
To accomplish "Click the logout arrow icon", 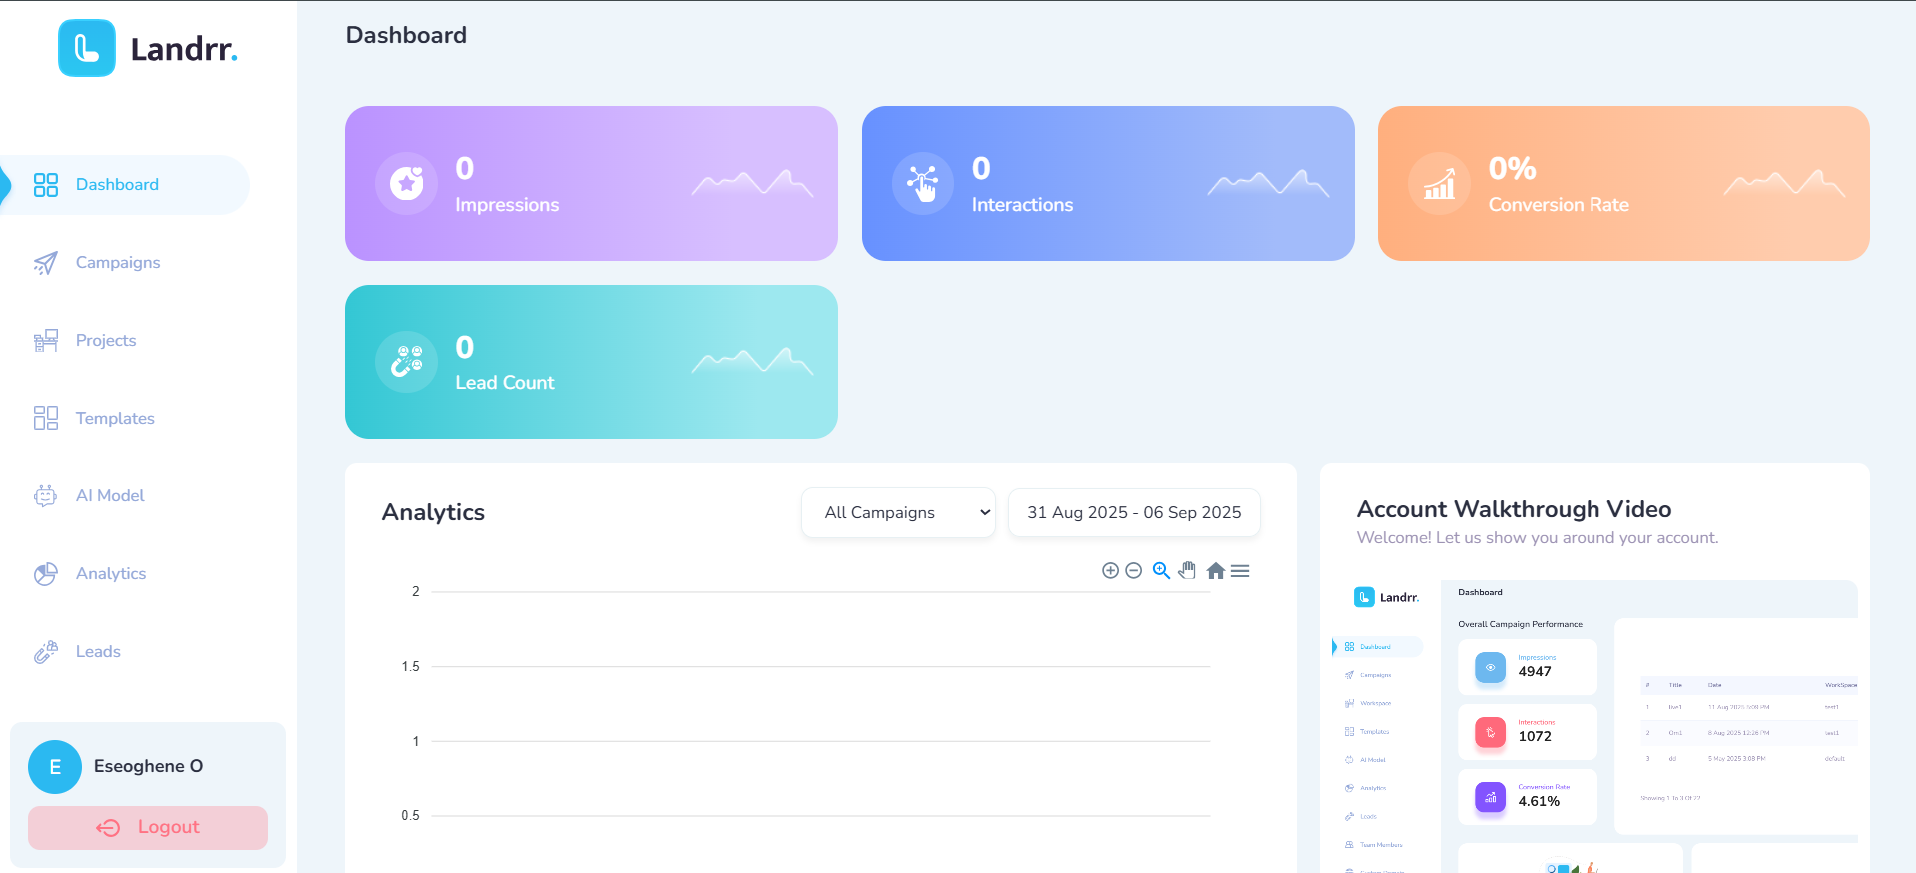I will [x=108, y=828].
